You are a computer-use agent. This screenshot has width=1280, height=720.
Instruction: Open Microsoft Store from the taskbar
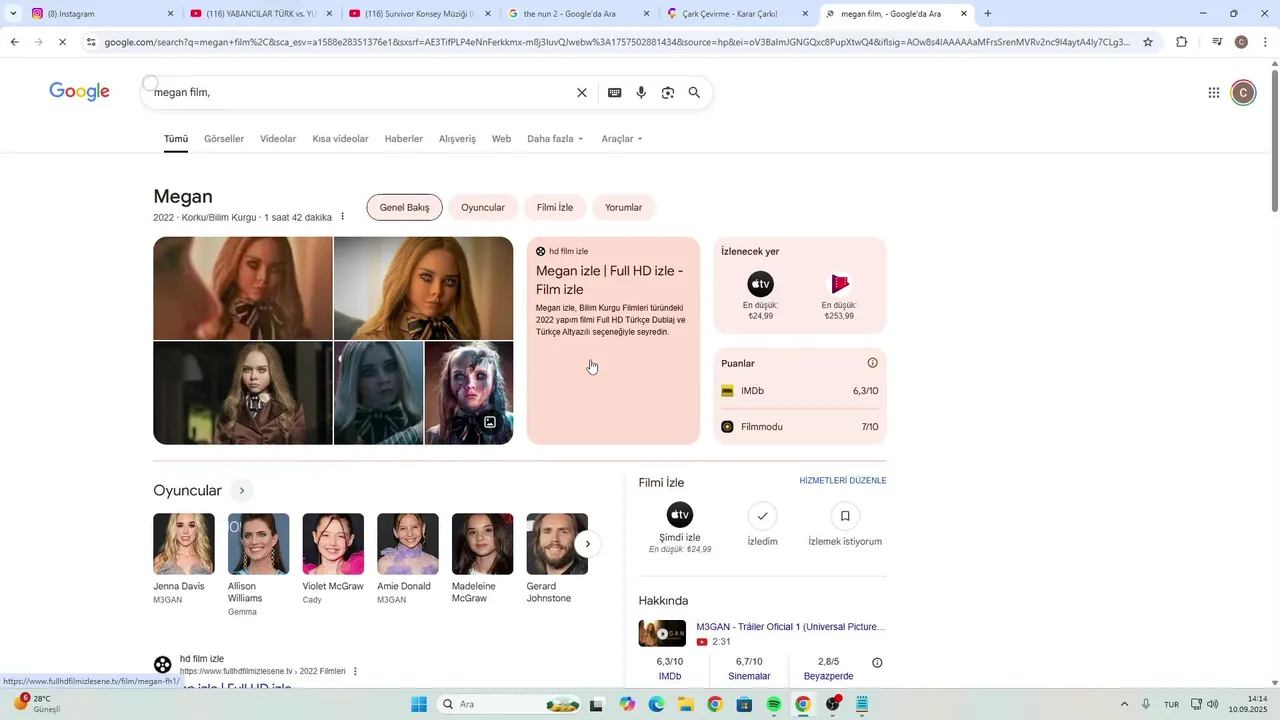coord(744,704)
